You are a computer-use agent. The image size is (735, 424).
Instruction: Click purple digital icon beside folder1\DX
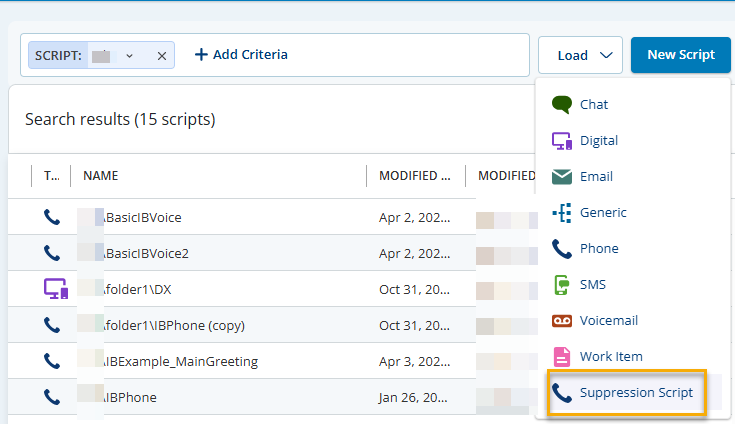(55, 289)
